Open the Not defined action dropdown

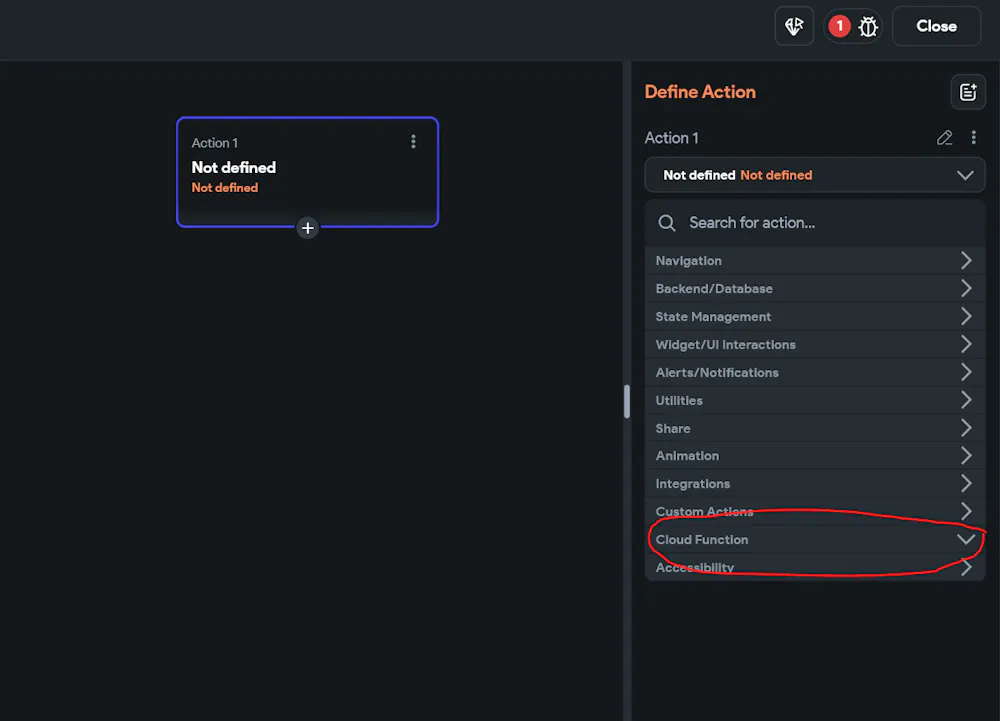[814, 175]
